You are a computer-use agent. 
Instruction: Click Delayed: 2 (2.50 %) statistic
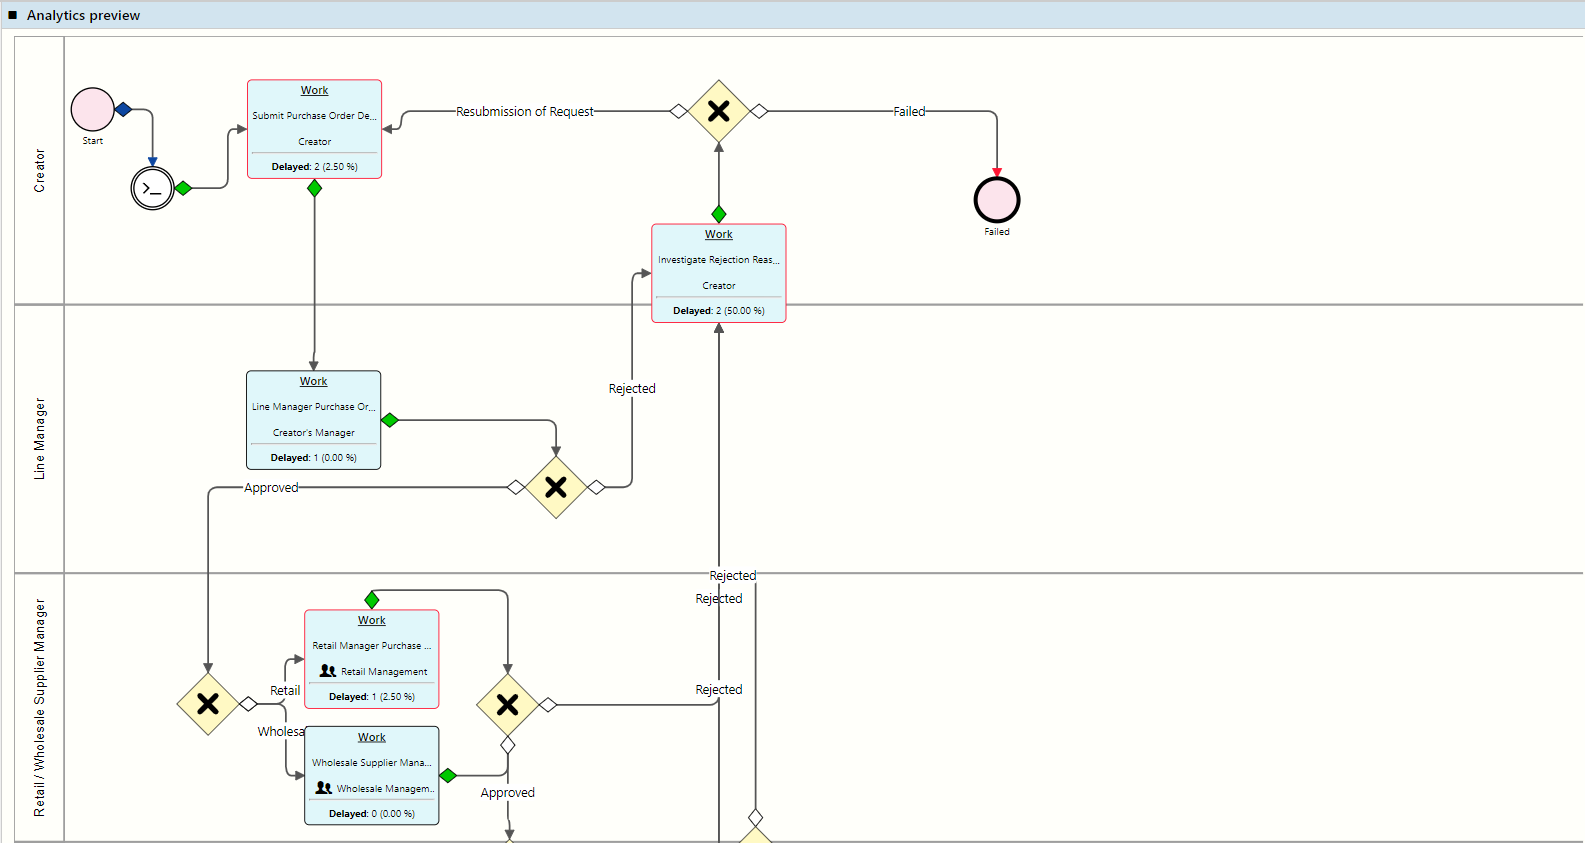[315, 166]
